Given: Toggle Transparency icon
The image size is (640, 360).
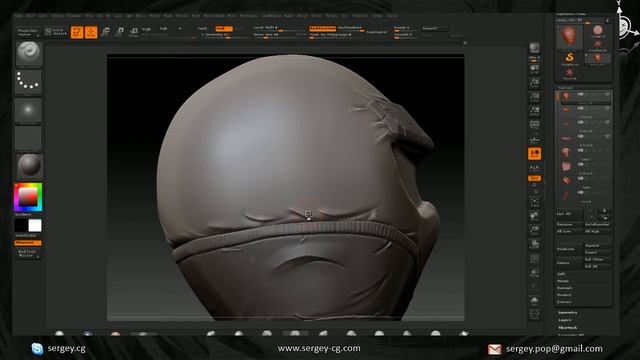Looking at the screenshot, I should 534,273.
